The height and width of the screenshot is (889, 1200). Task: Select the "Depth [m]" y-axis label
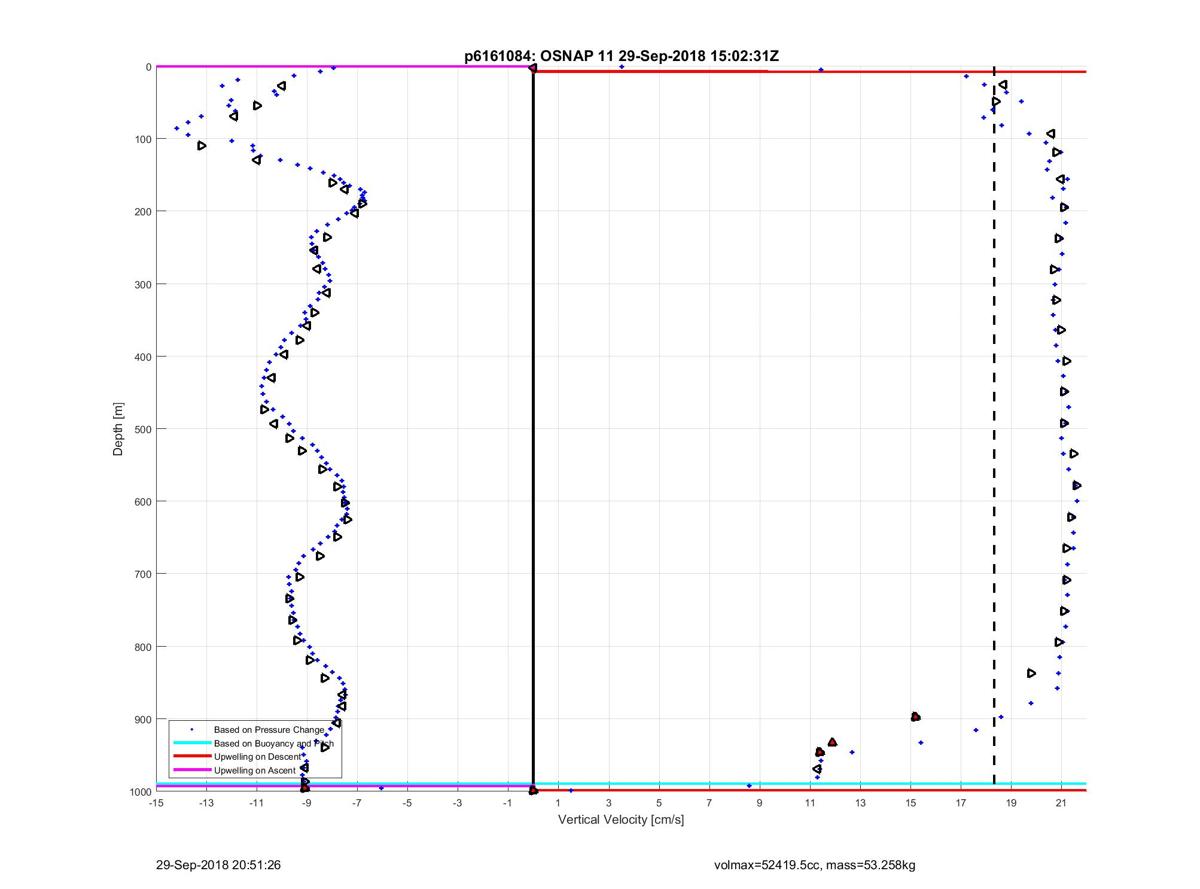tap(118, 429)
